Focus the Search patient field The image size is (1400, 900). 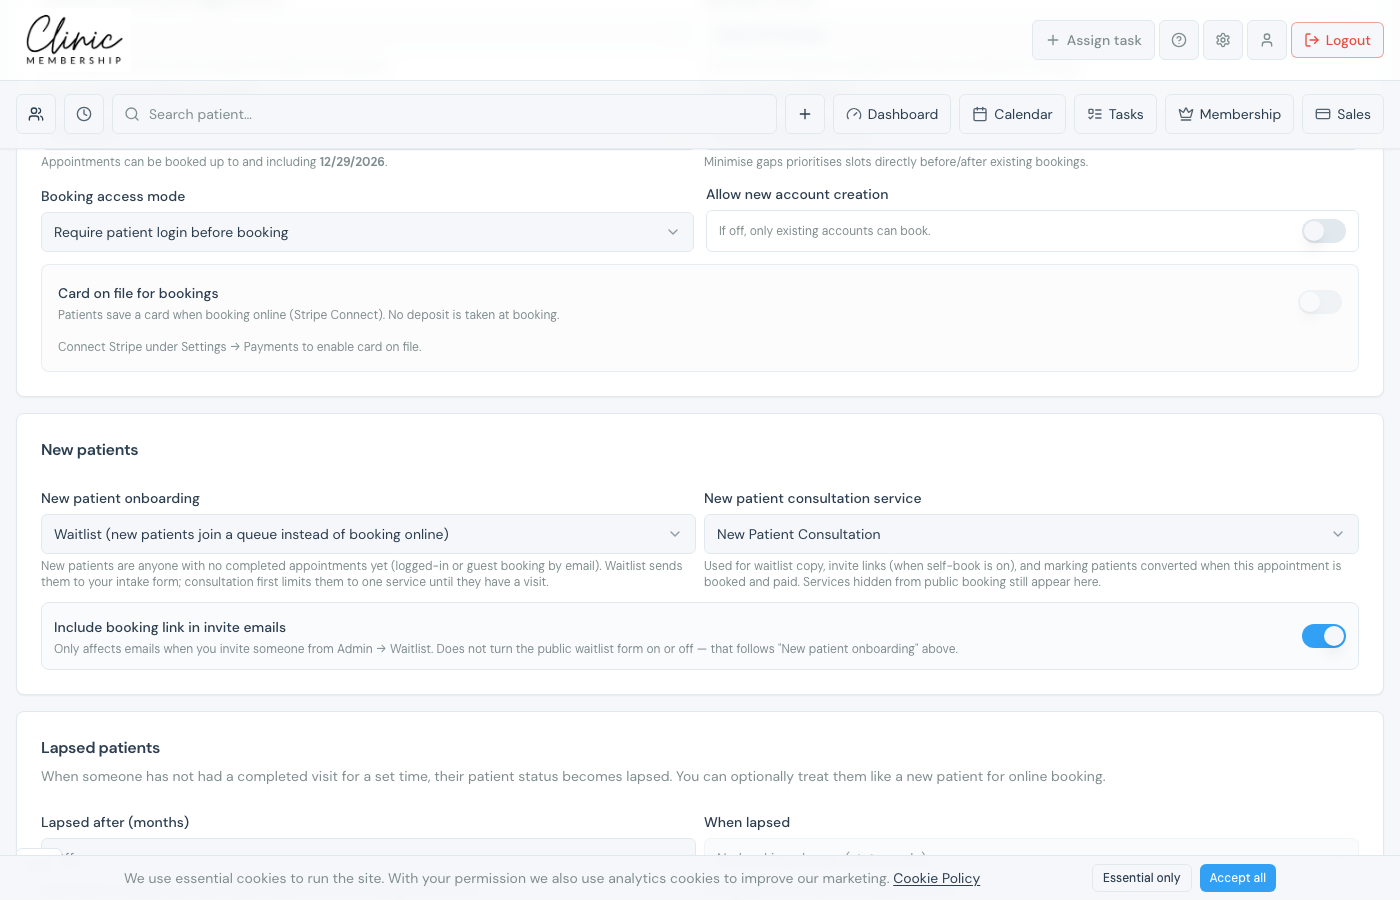point(444,114)
